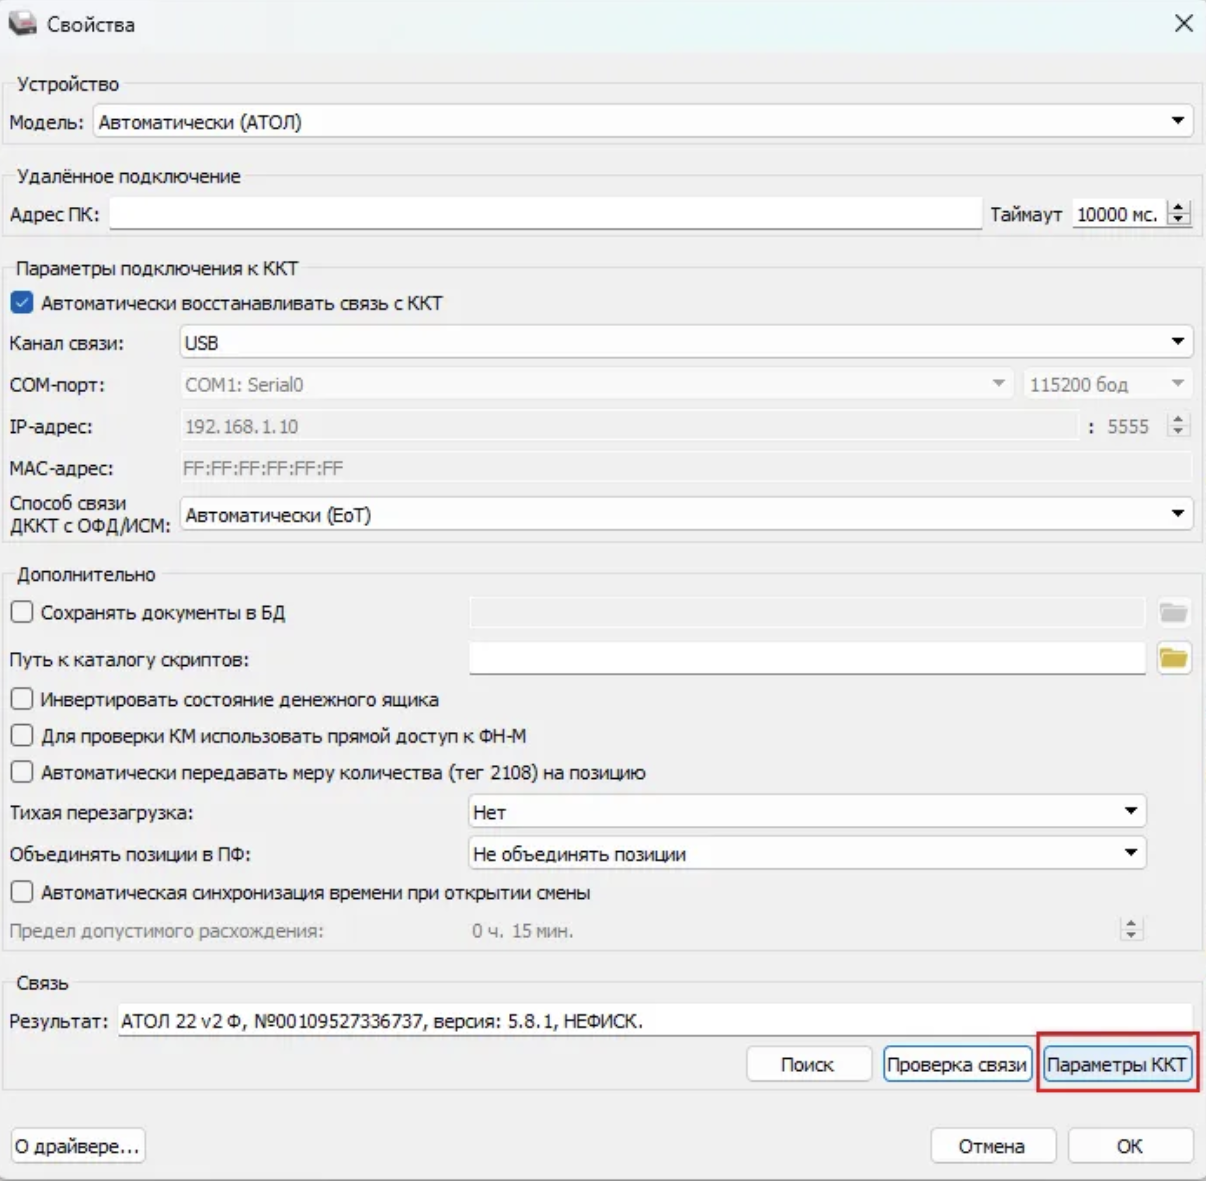Open the О драйвере about button
This screenshot has width=1206, height=1184.
point(77,1146)
